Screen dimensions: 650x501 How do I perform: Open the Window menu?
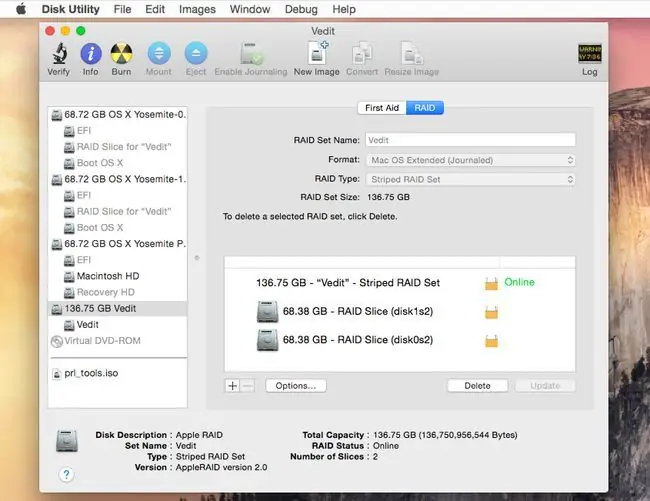(x=250, y=9)
